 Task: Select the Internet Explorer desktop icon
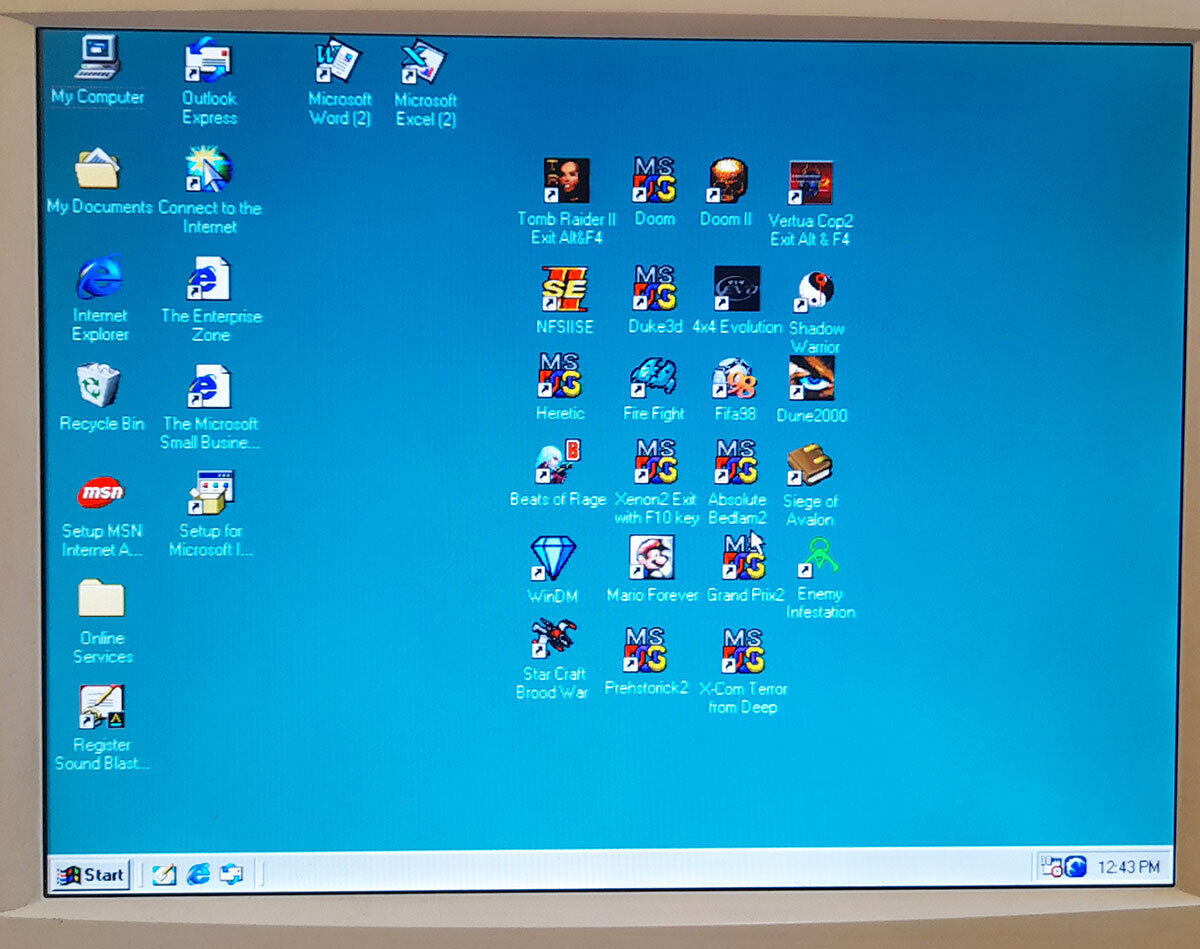[99, 276]
